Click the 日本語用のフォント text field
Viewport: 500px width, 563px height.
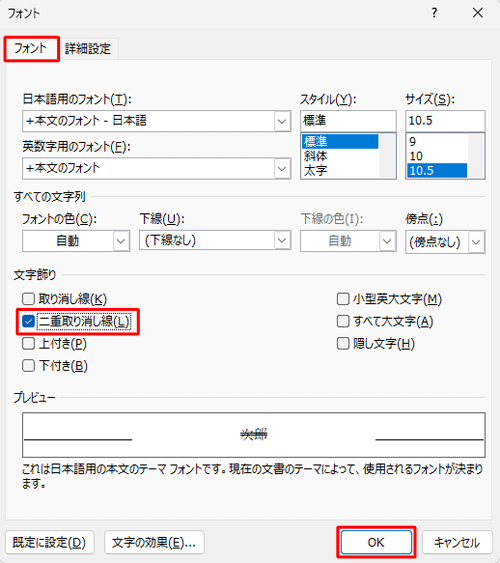pos(148,121)
